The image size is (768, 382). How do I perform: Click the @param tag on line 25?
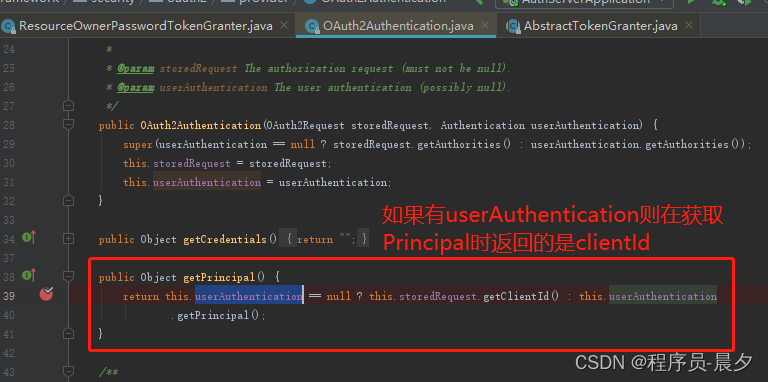click(x=136, y=69)
